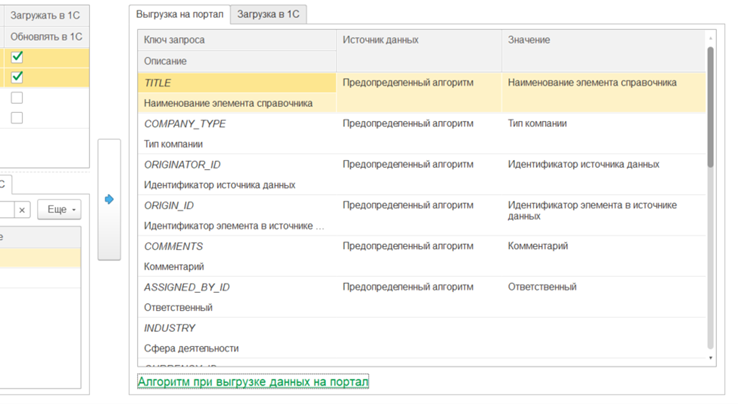Viewport: 738px width, 404px height.
Task: Open the Еще dropdown menu
Action: coord(59,210)
